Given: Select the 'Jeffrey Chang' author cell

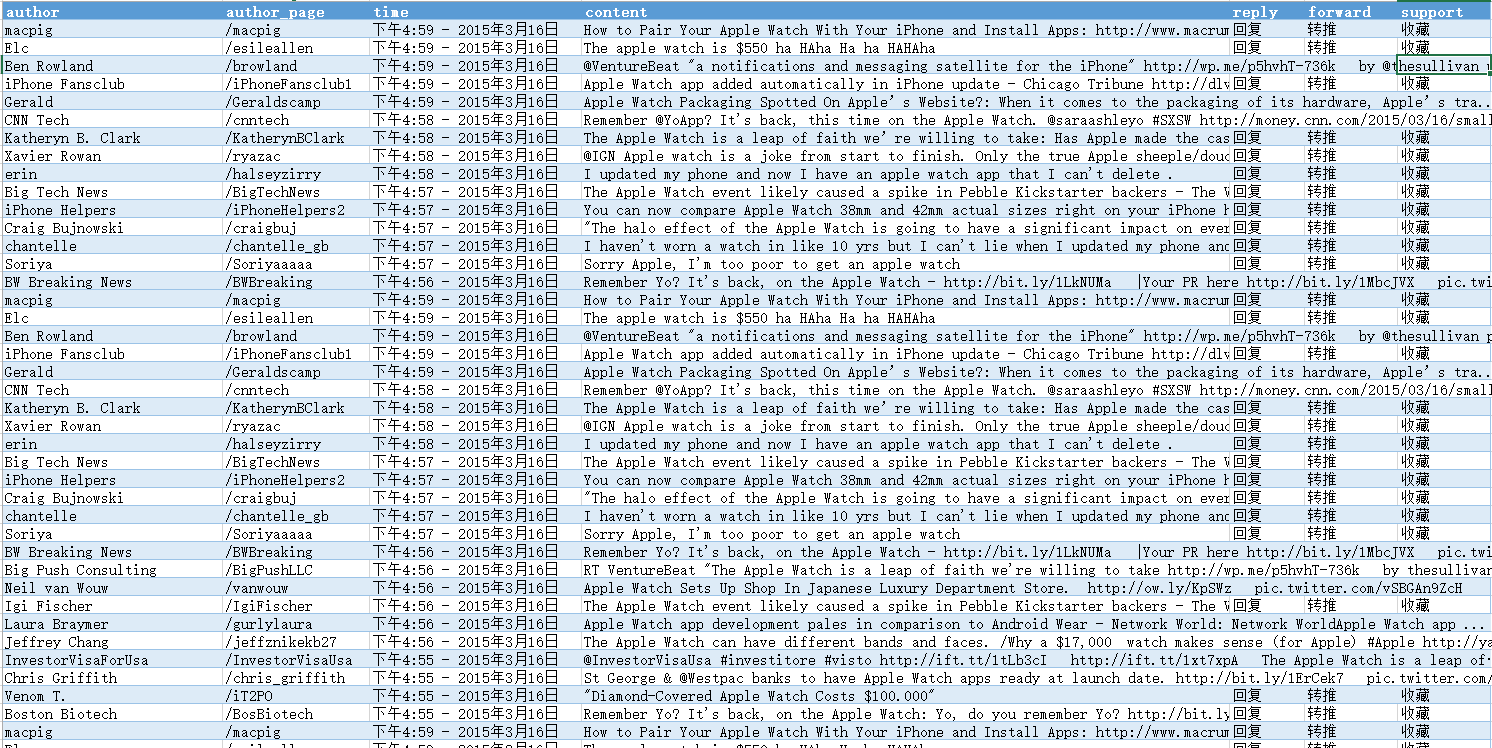Looking at the screenshot, I should pyautogui.click(x=113, y=642).
